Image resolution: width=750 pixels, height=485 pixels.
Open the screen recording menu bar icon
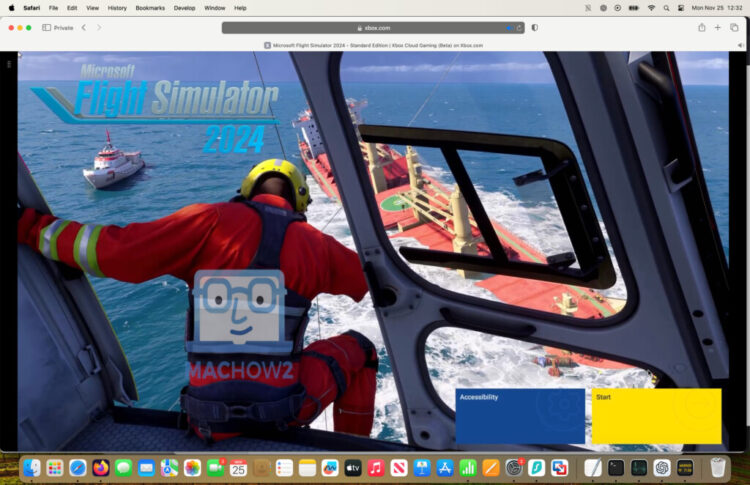(x=618, y=8)
